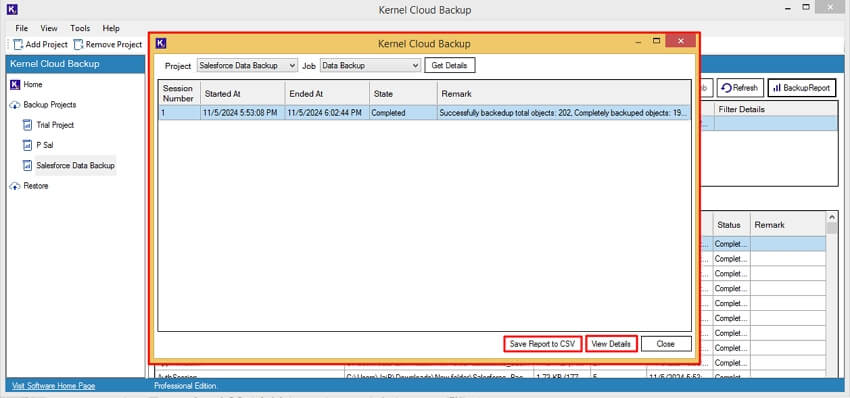Click the Refresh button label
Image resolution: width=850 pixels, height=398 pixels.
[745, 88]
